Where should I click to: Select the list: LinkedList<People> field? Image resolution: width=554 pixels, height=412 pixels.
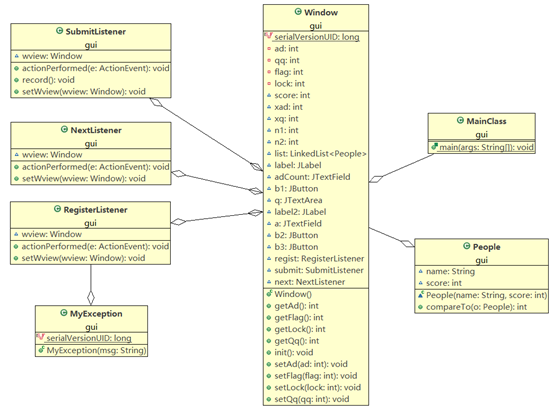(x=320, y=154)
